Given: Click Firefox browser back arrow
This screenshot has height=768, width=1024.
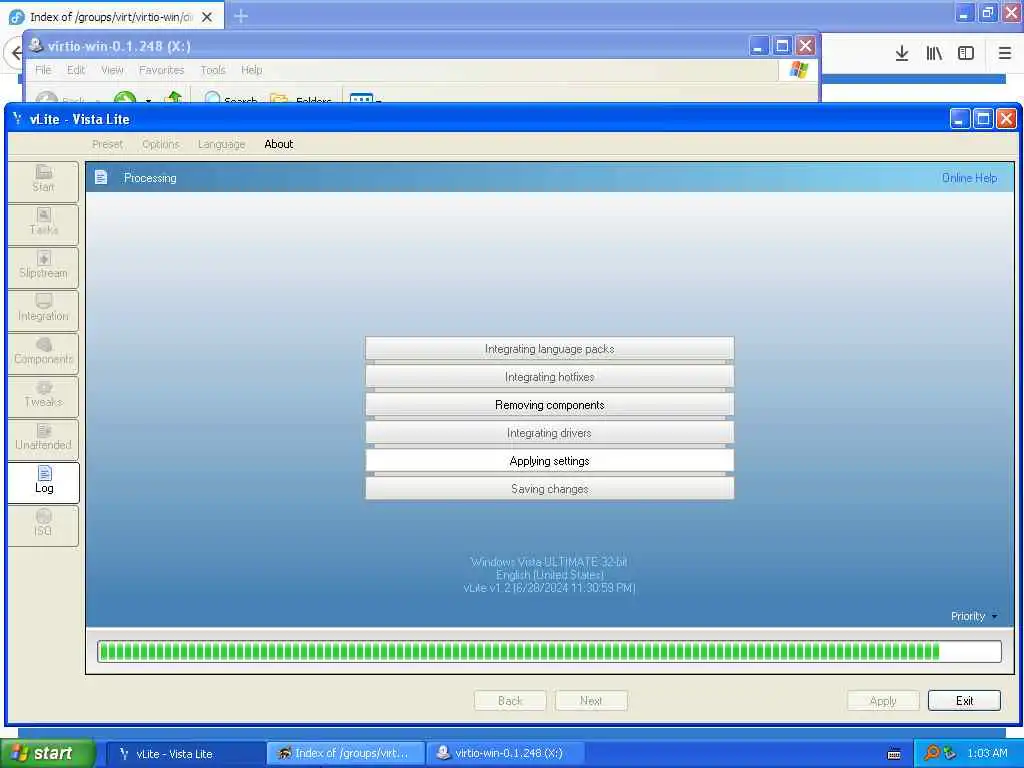Looking at the screenshot, I should tap(16, 53).
